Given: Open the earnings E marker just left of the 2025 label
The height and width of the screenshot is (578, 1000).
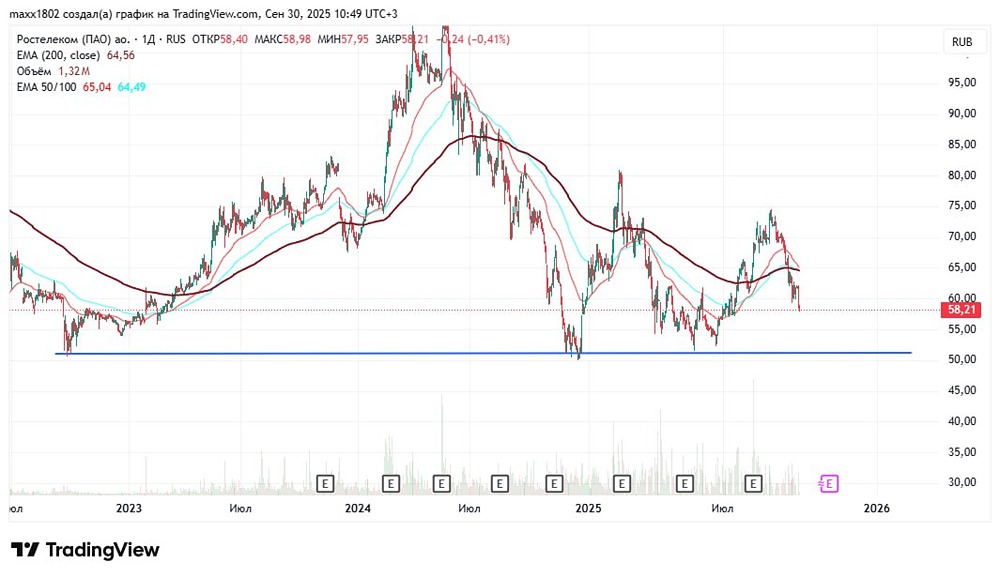Looking at the screenshot, I should [554, 484].
